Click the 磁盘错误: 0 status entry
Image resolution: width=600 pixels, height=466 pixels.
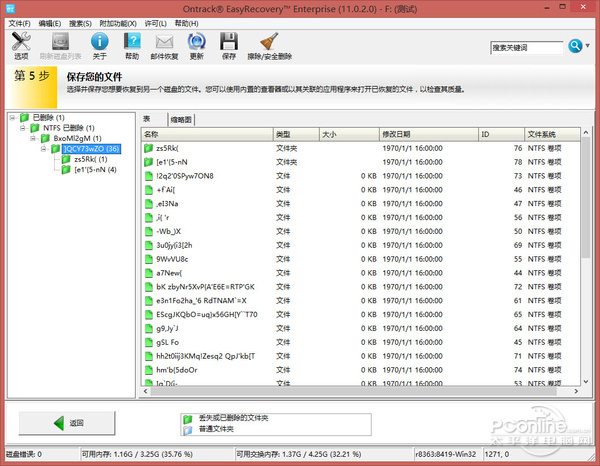click(24, 455)
